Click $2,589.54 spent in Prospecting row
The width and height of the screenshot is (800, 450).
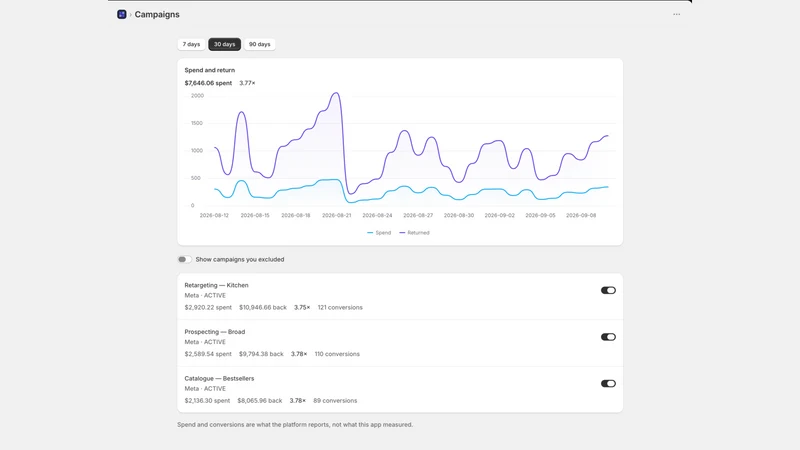(208, 354)
